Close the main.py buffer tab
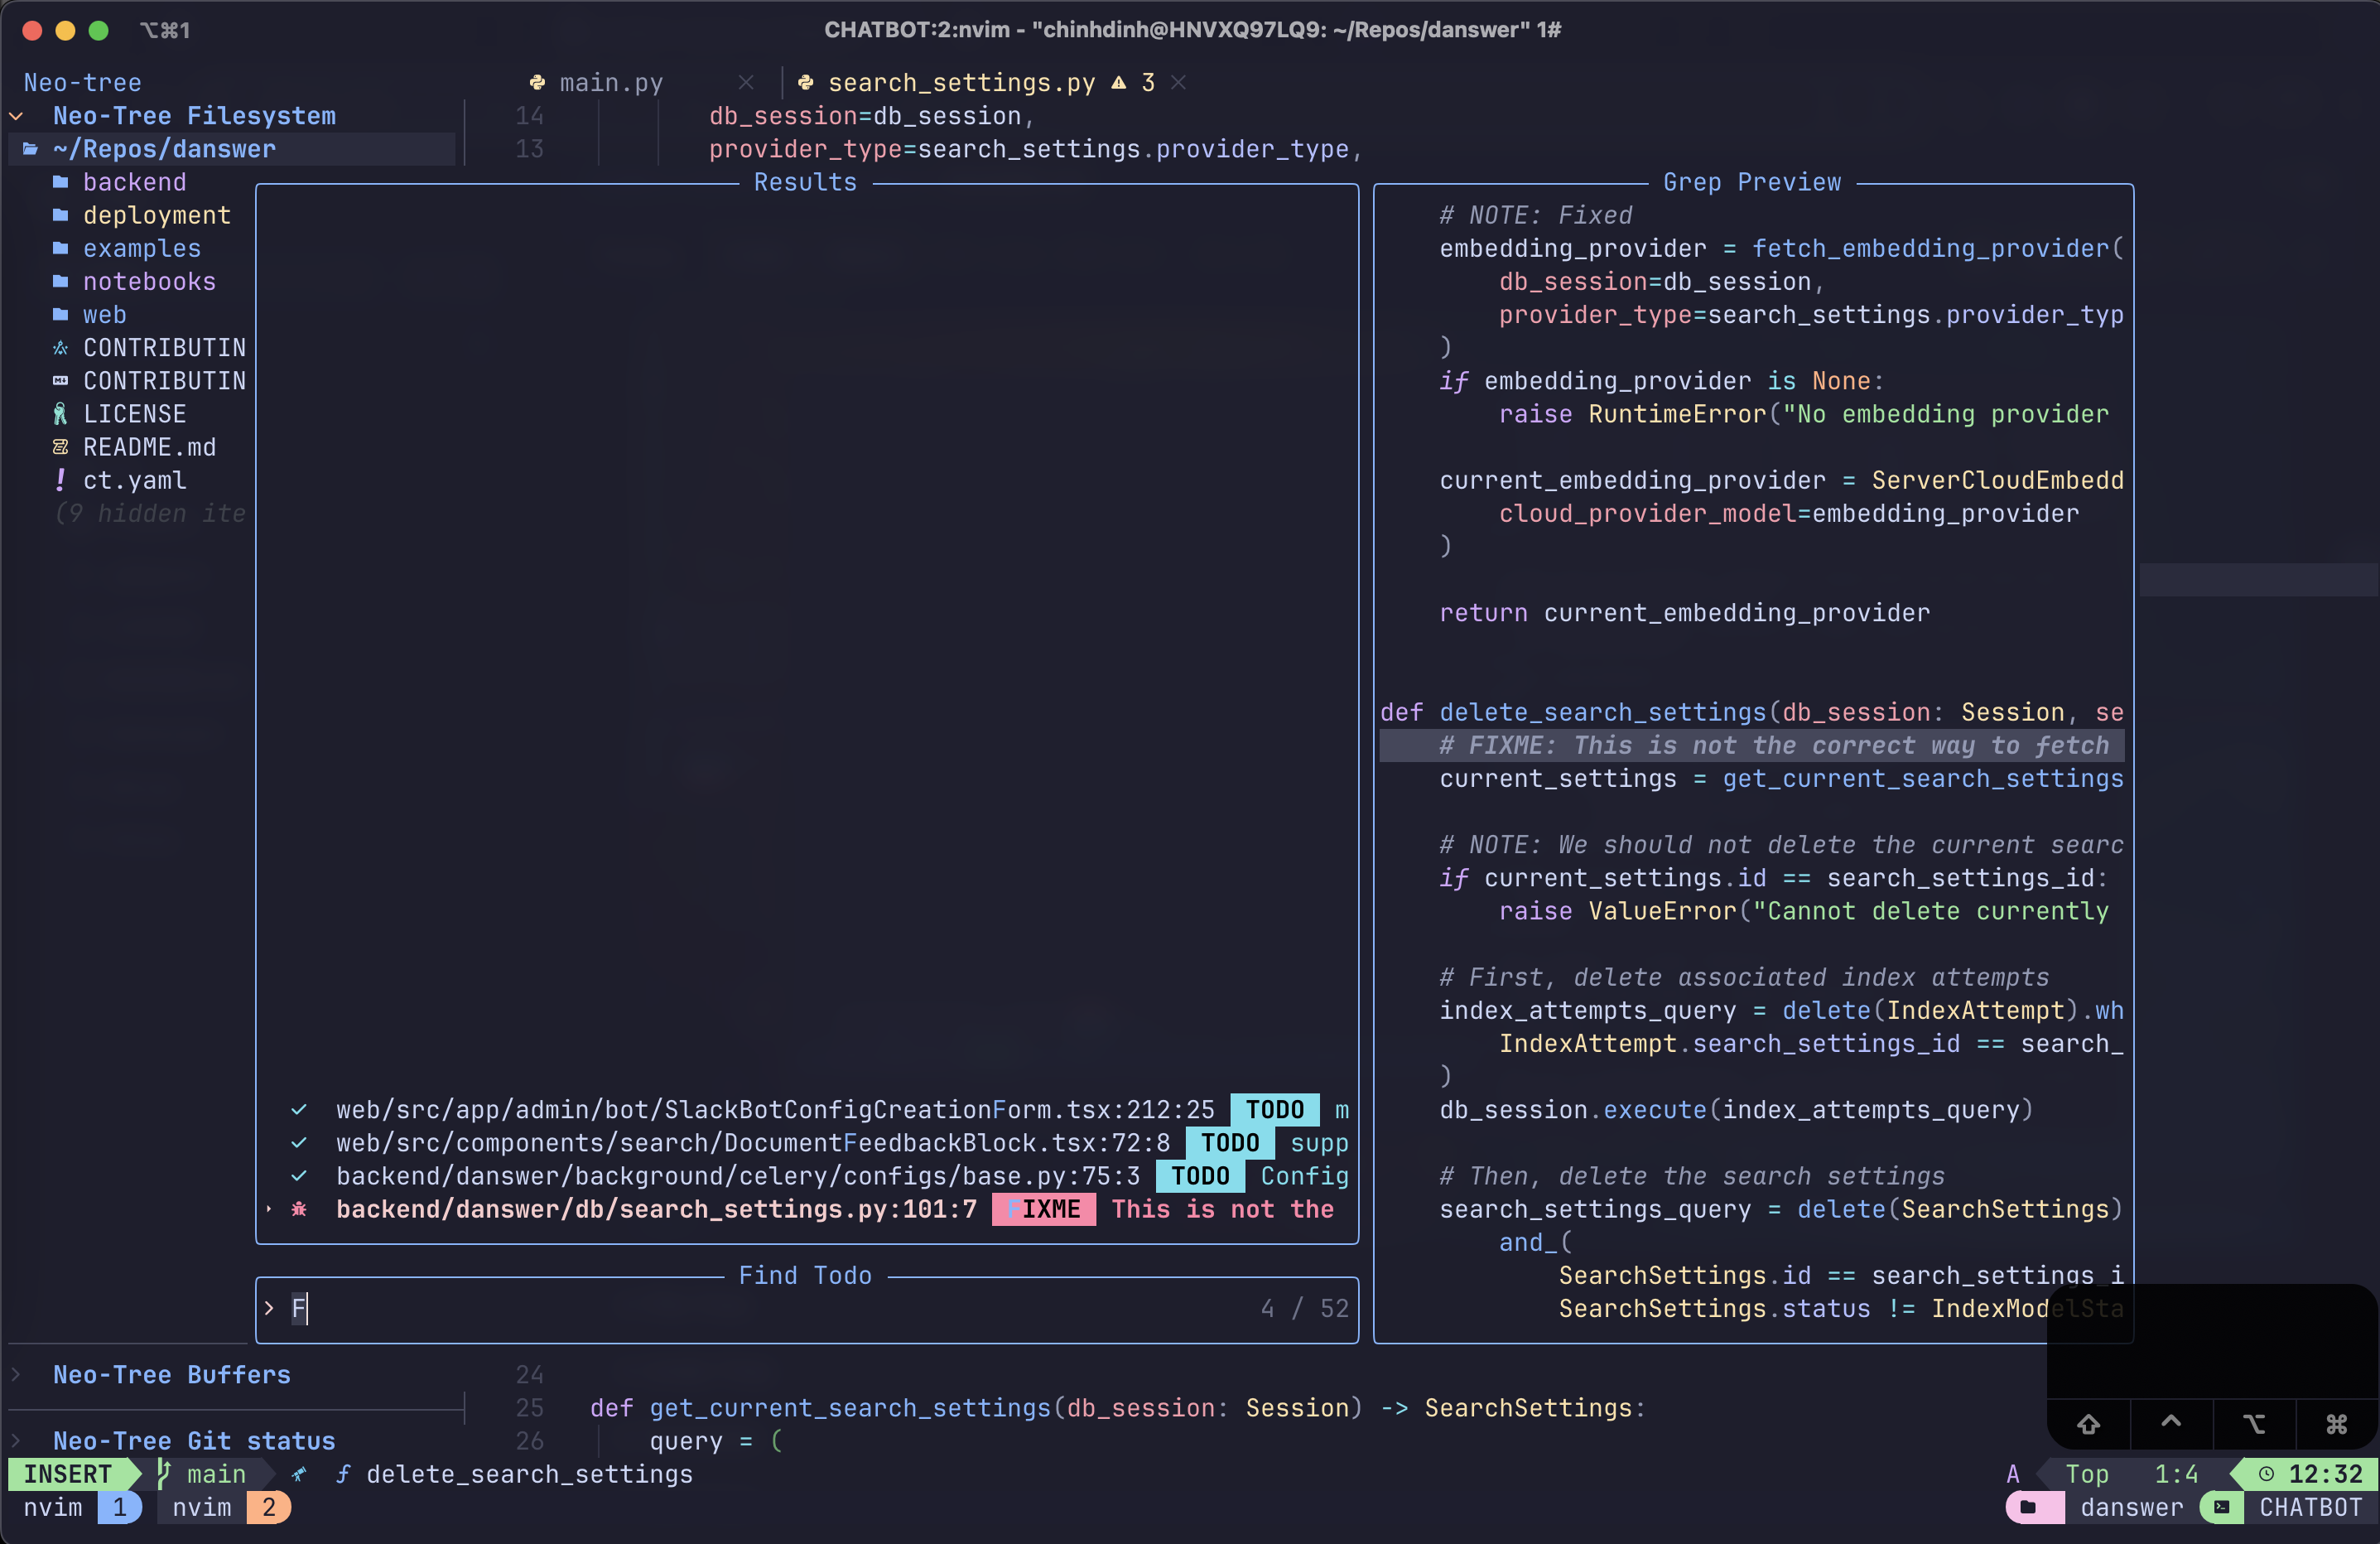2380x1544 pixels. point(746,83)
